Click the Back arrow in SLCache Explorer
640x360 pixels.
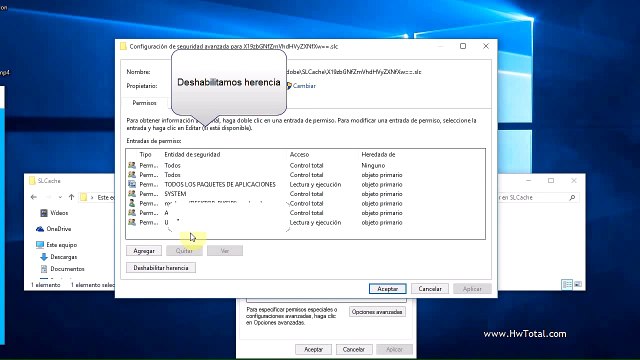click(34, 197)
